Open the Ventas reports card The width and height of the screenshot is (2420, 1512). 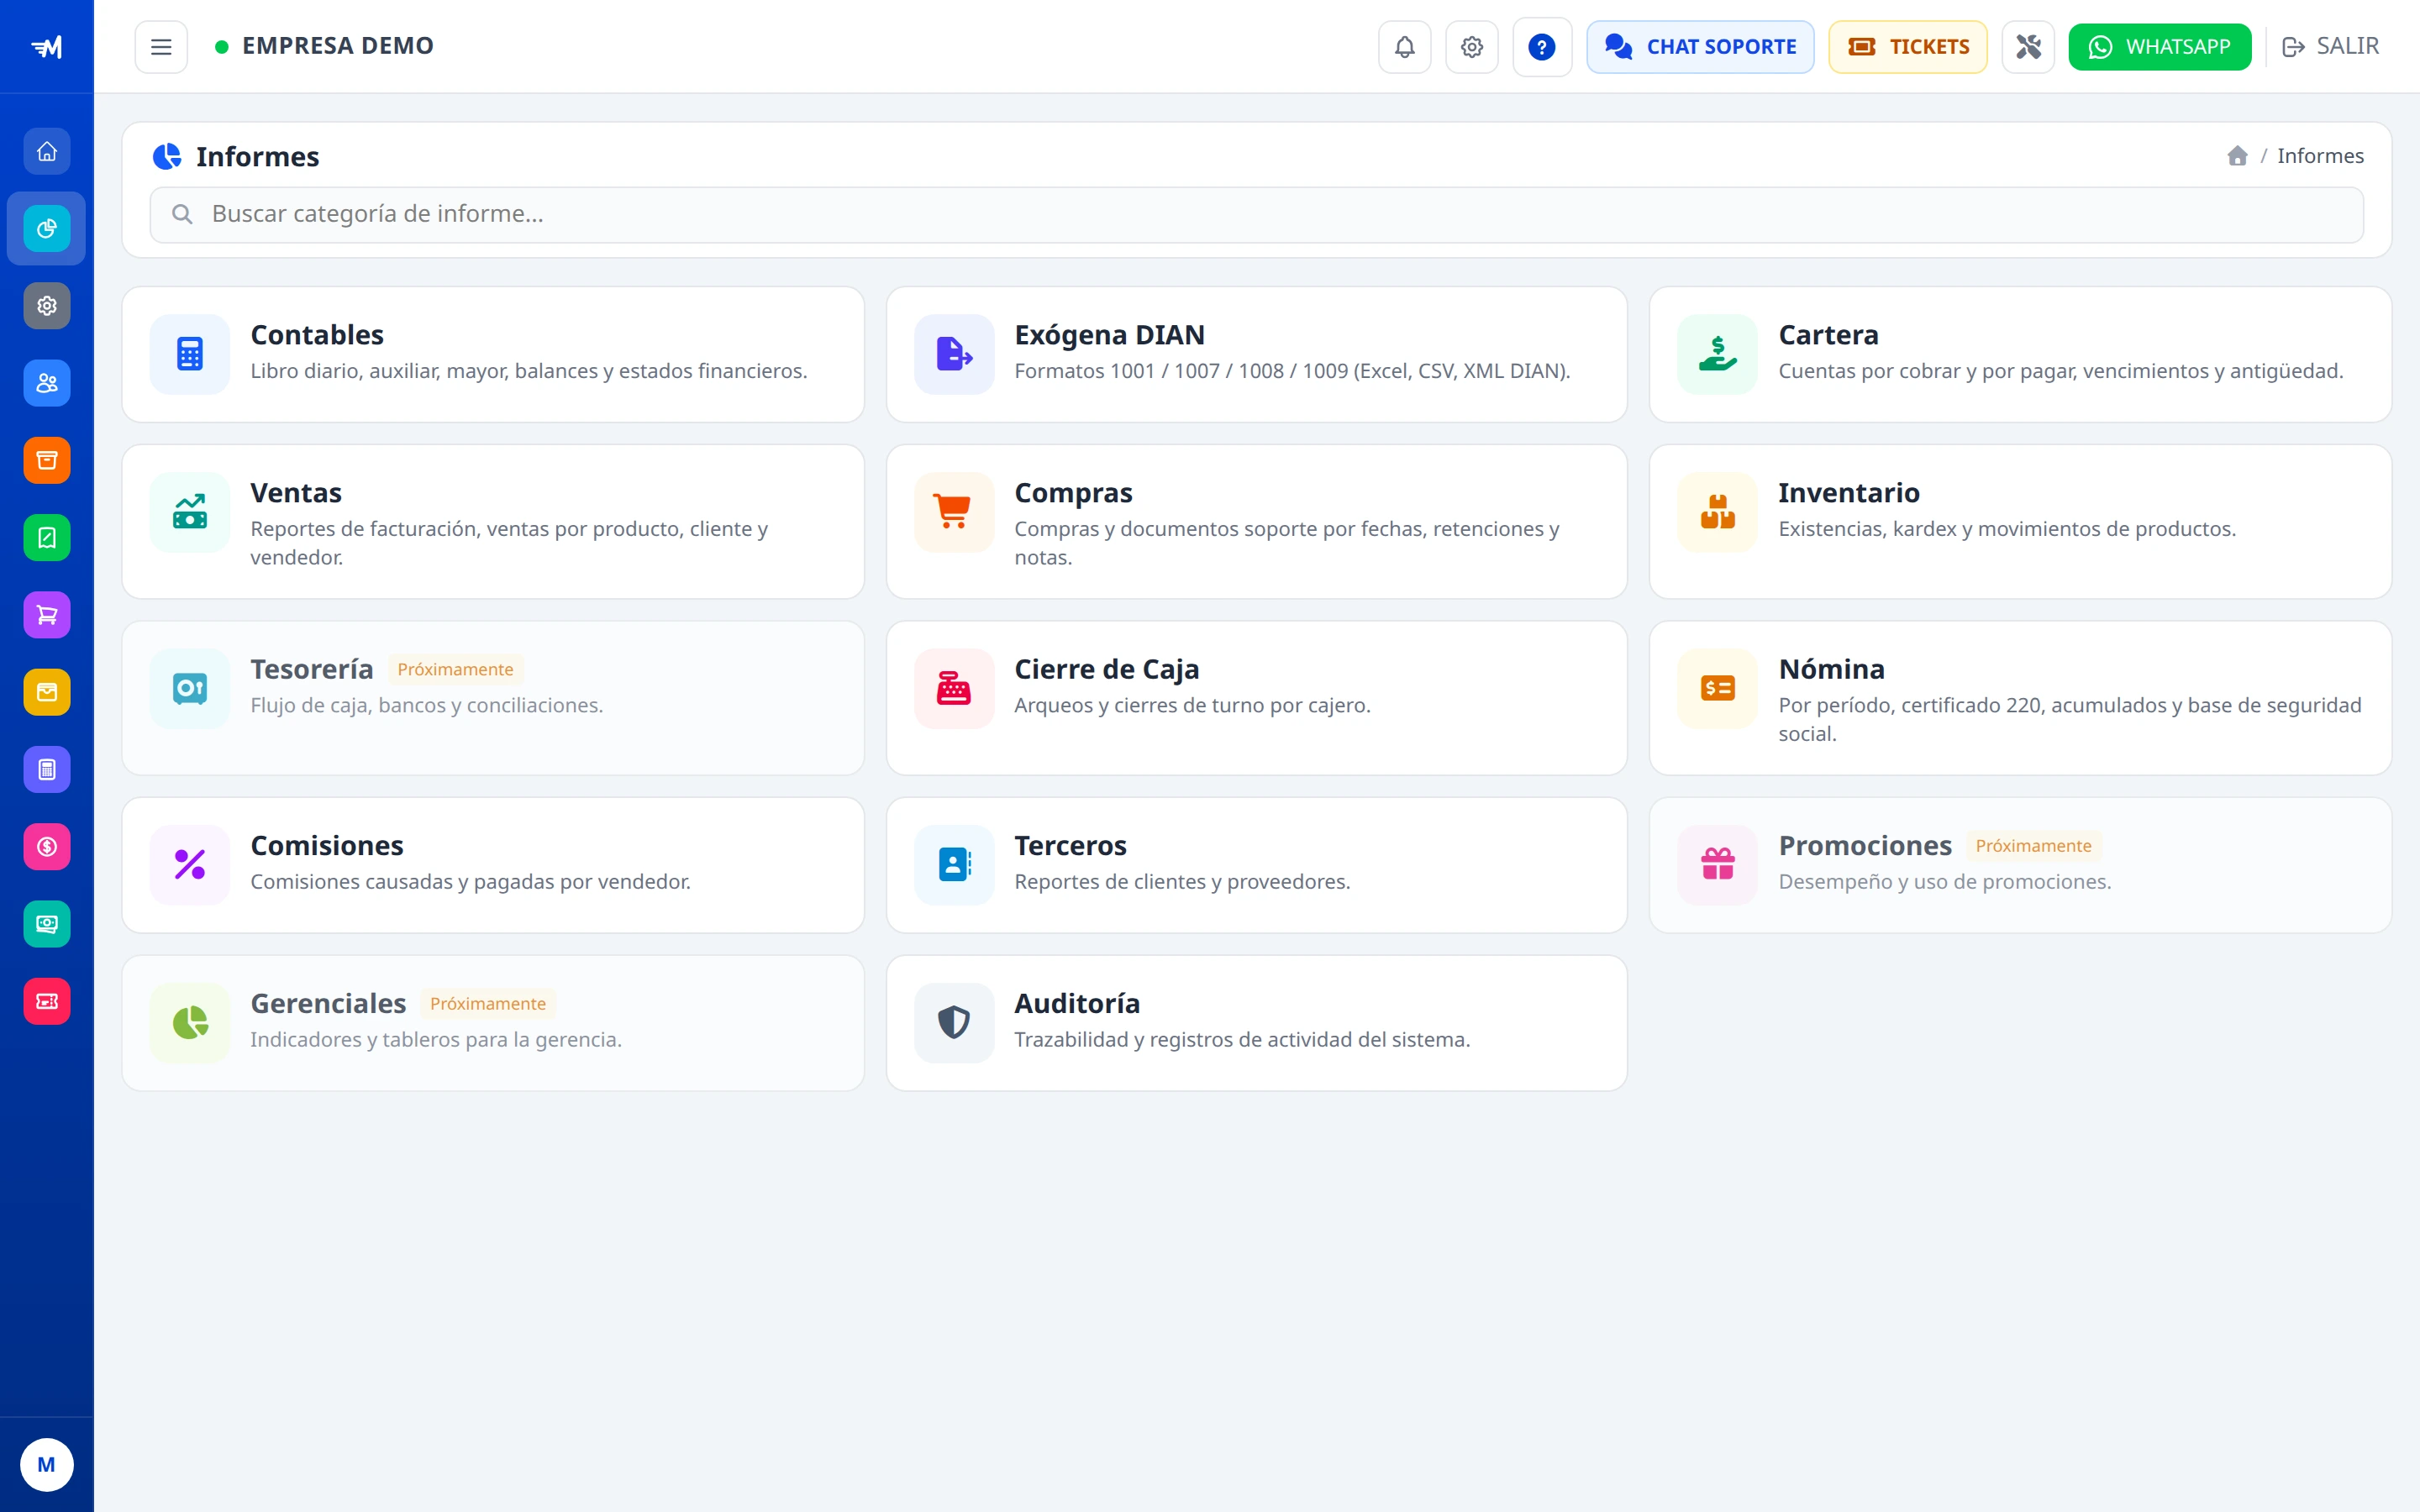pyautogui.click(x=493, y=522)
